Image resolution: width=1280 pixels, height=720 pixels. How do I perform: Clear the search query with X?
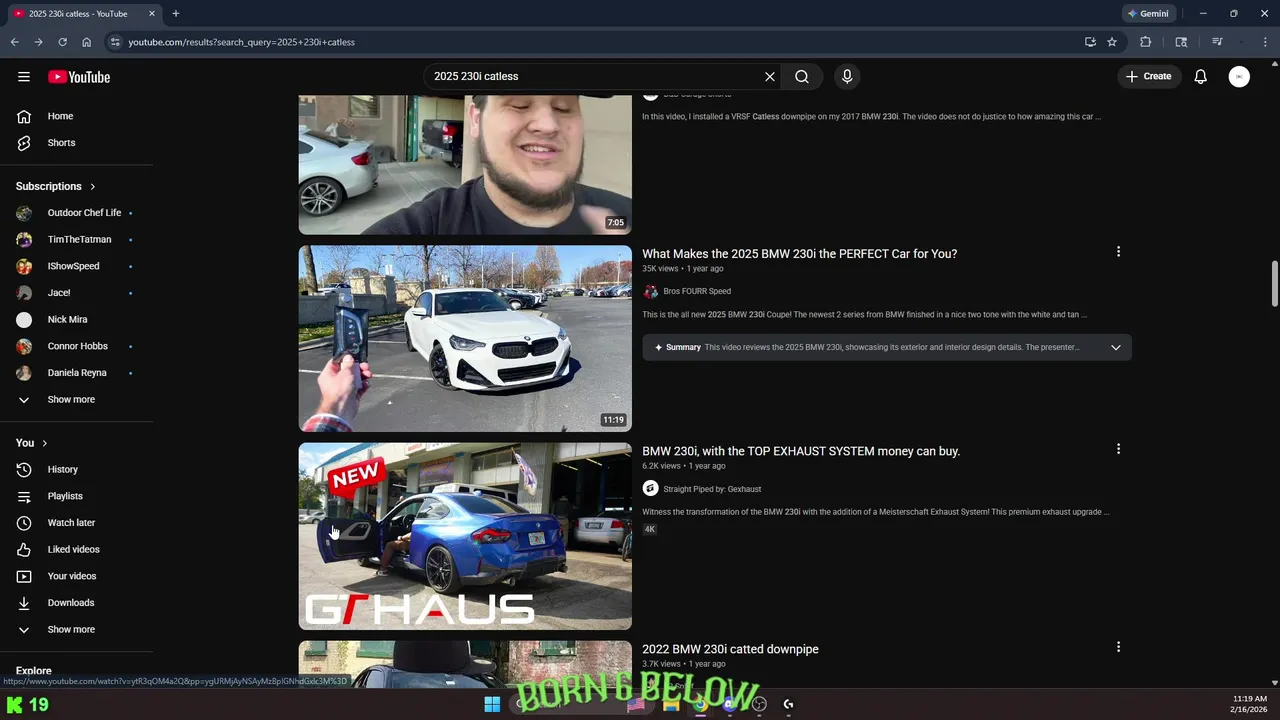[770, 77]
